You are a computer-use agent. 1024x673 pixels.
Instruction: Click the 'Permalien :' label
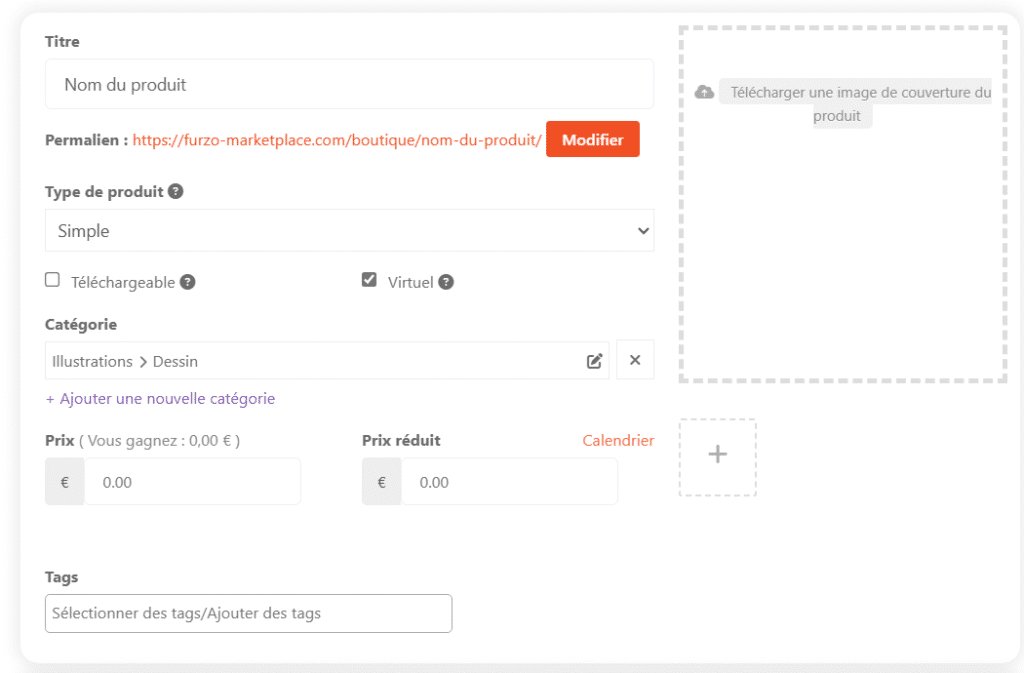86,140
